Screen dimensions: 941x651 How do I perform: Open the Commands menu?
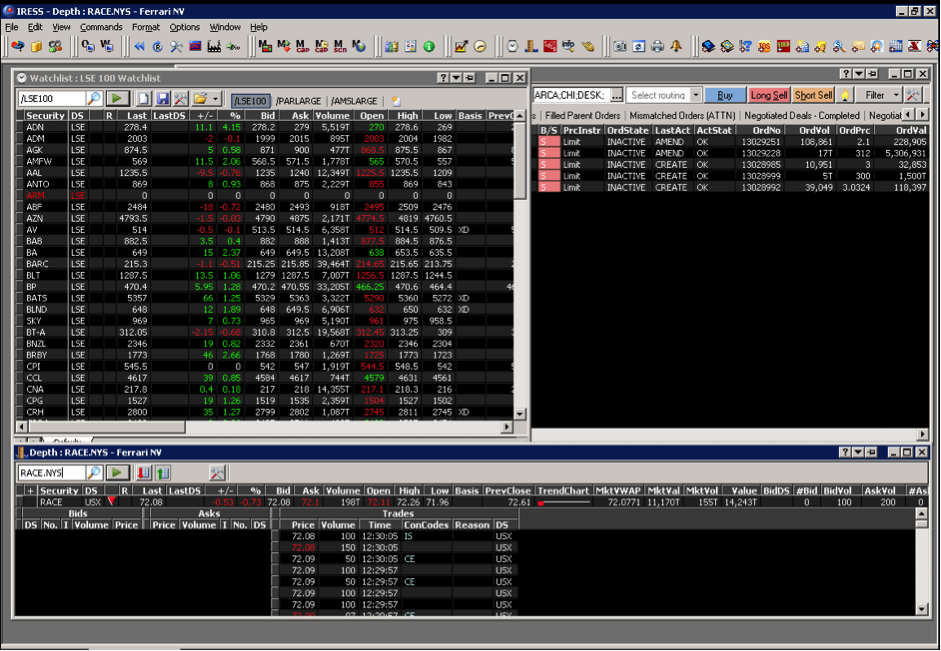[101, 27]
